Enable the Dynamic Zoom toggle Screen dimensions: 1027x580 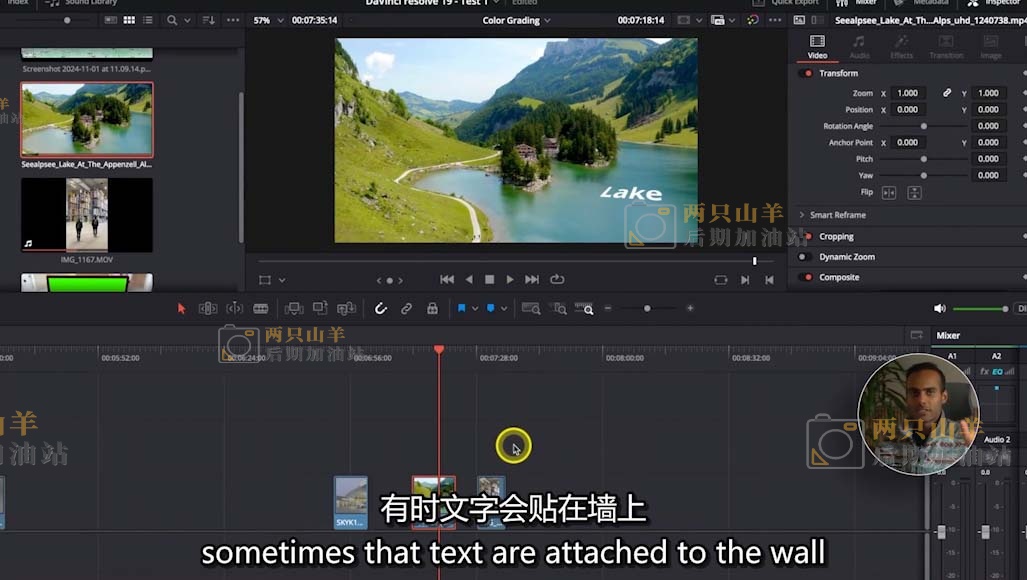pos(802,257)
